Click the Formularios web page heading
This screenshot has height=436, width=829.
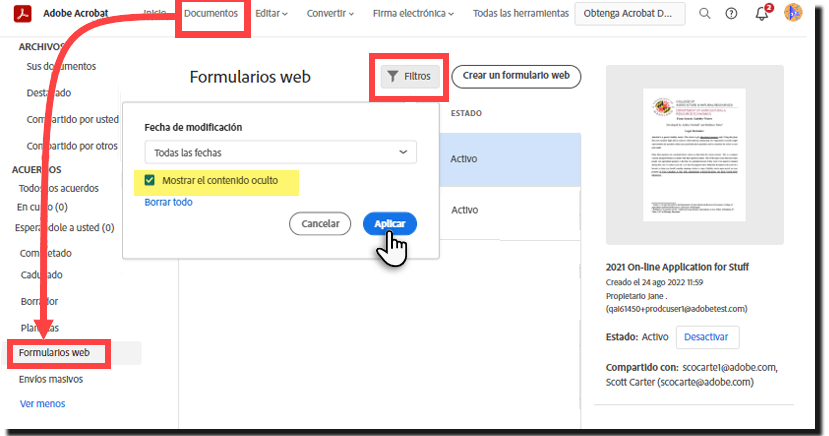(x=250, y=77)
